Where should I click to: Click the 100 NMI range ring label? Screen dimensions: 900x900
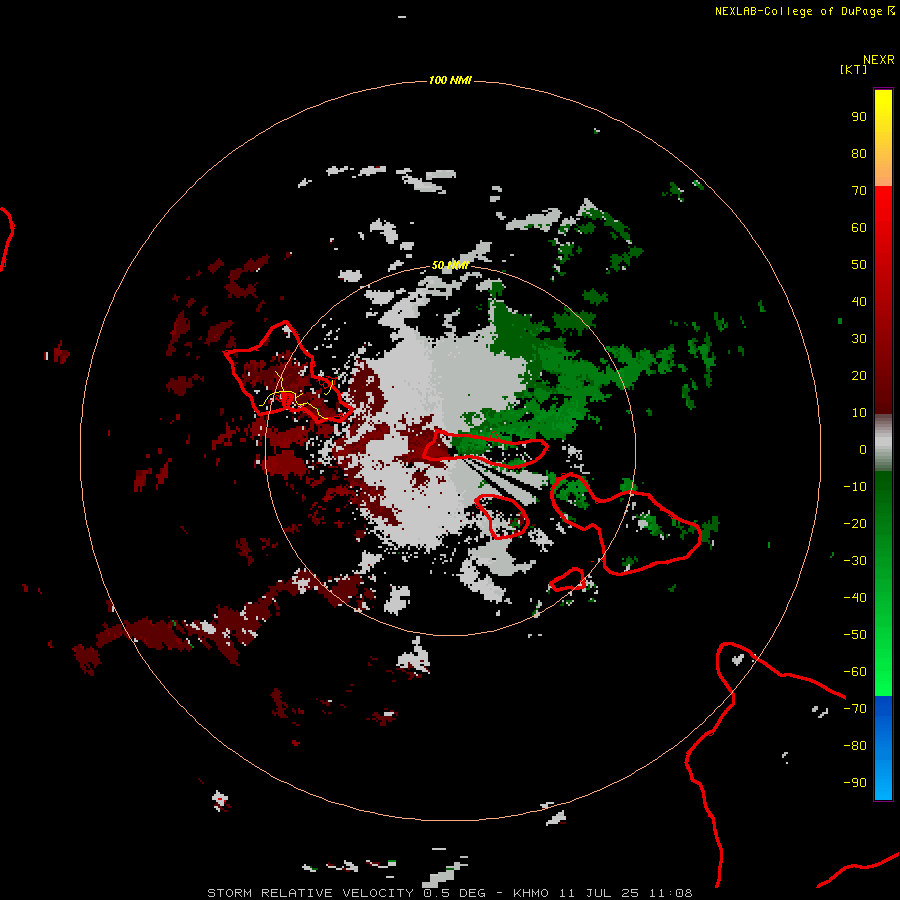point(450,80)
